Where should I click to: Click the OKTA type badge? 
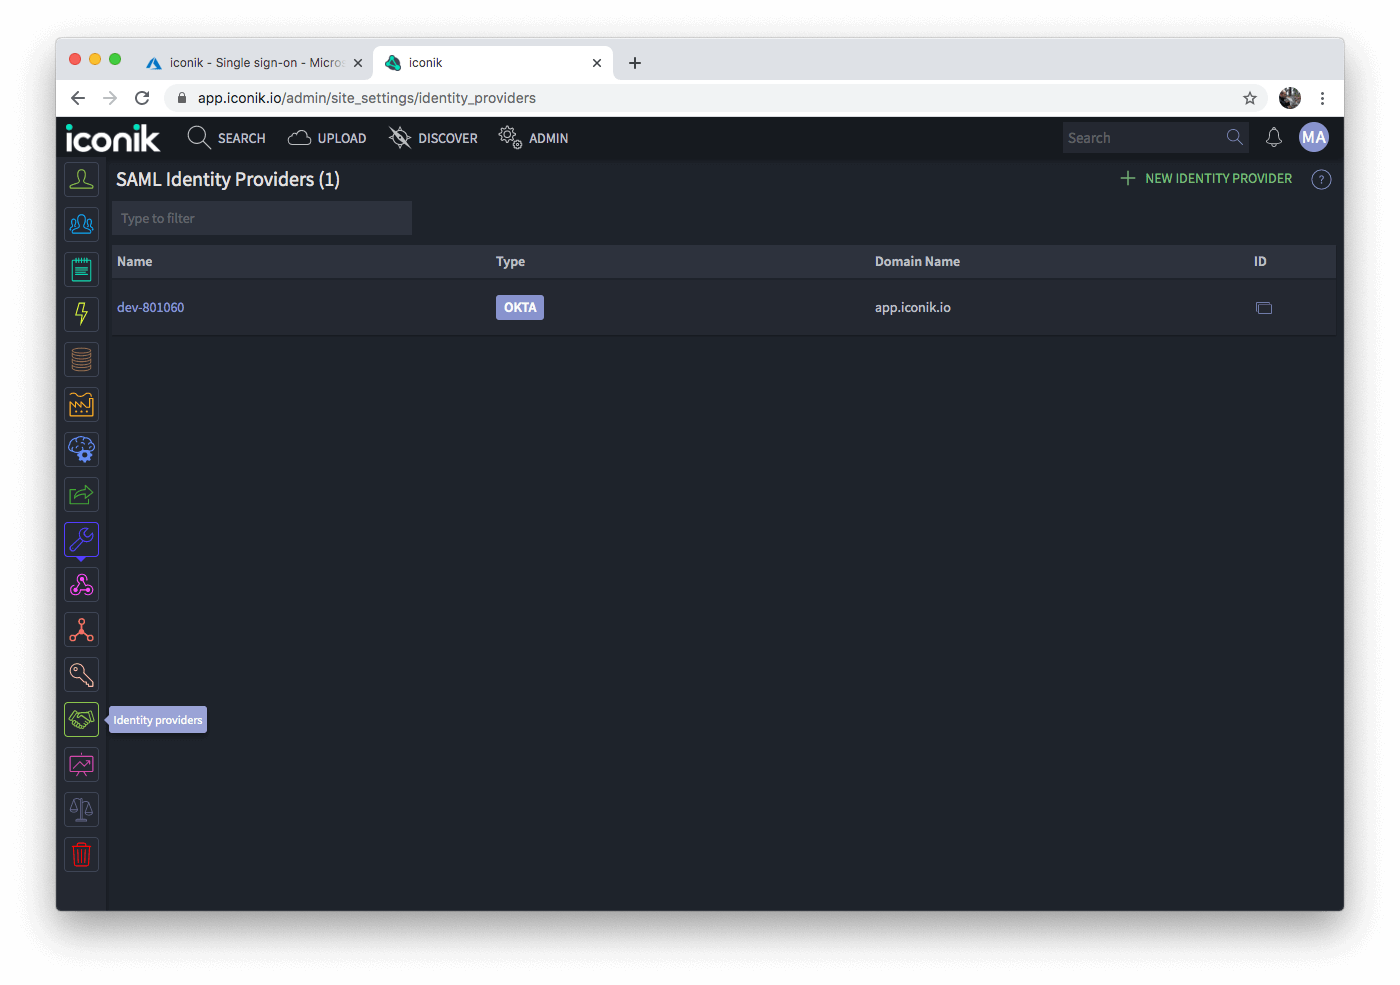519,307
